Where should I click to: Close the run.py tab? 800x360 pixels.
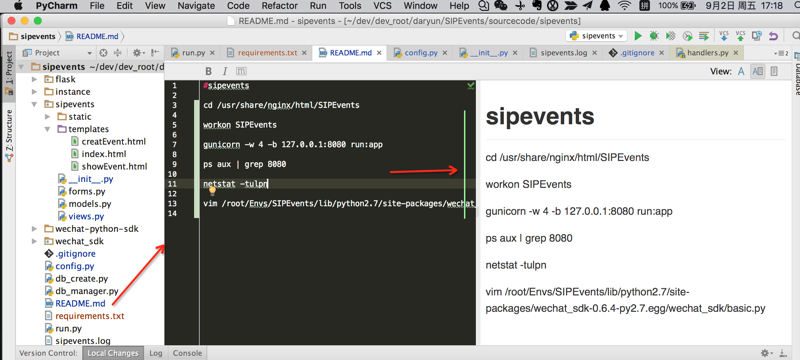212,53
